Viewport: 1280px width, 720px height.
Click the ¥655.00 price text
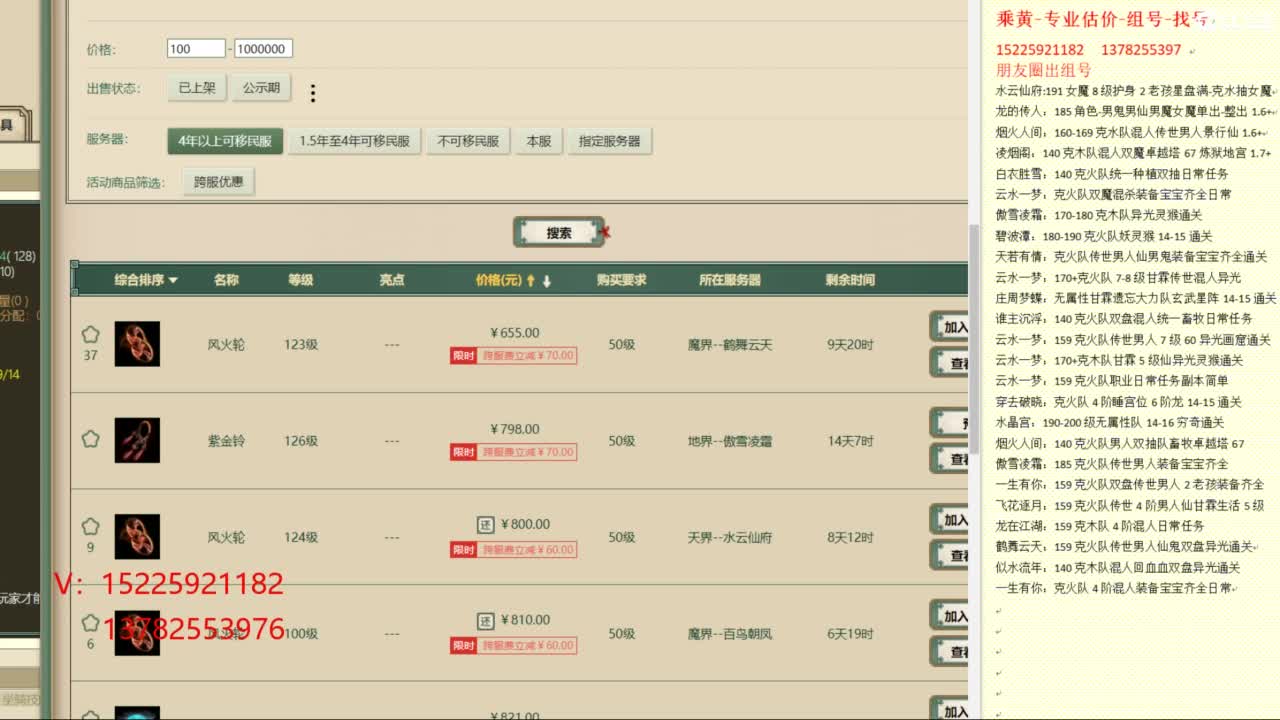coord(515,333)
